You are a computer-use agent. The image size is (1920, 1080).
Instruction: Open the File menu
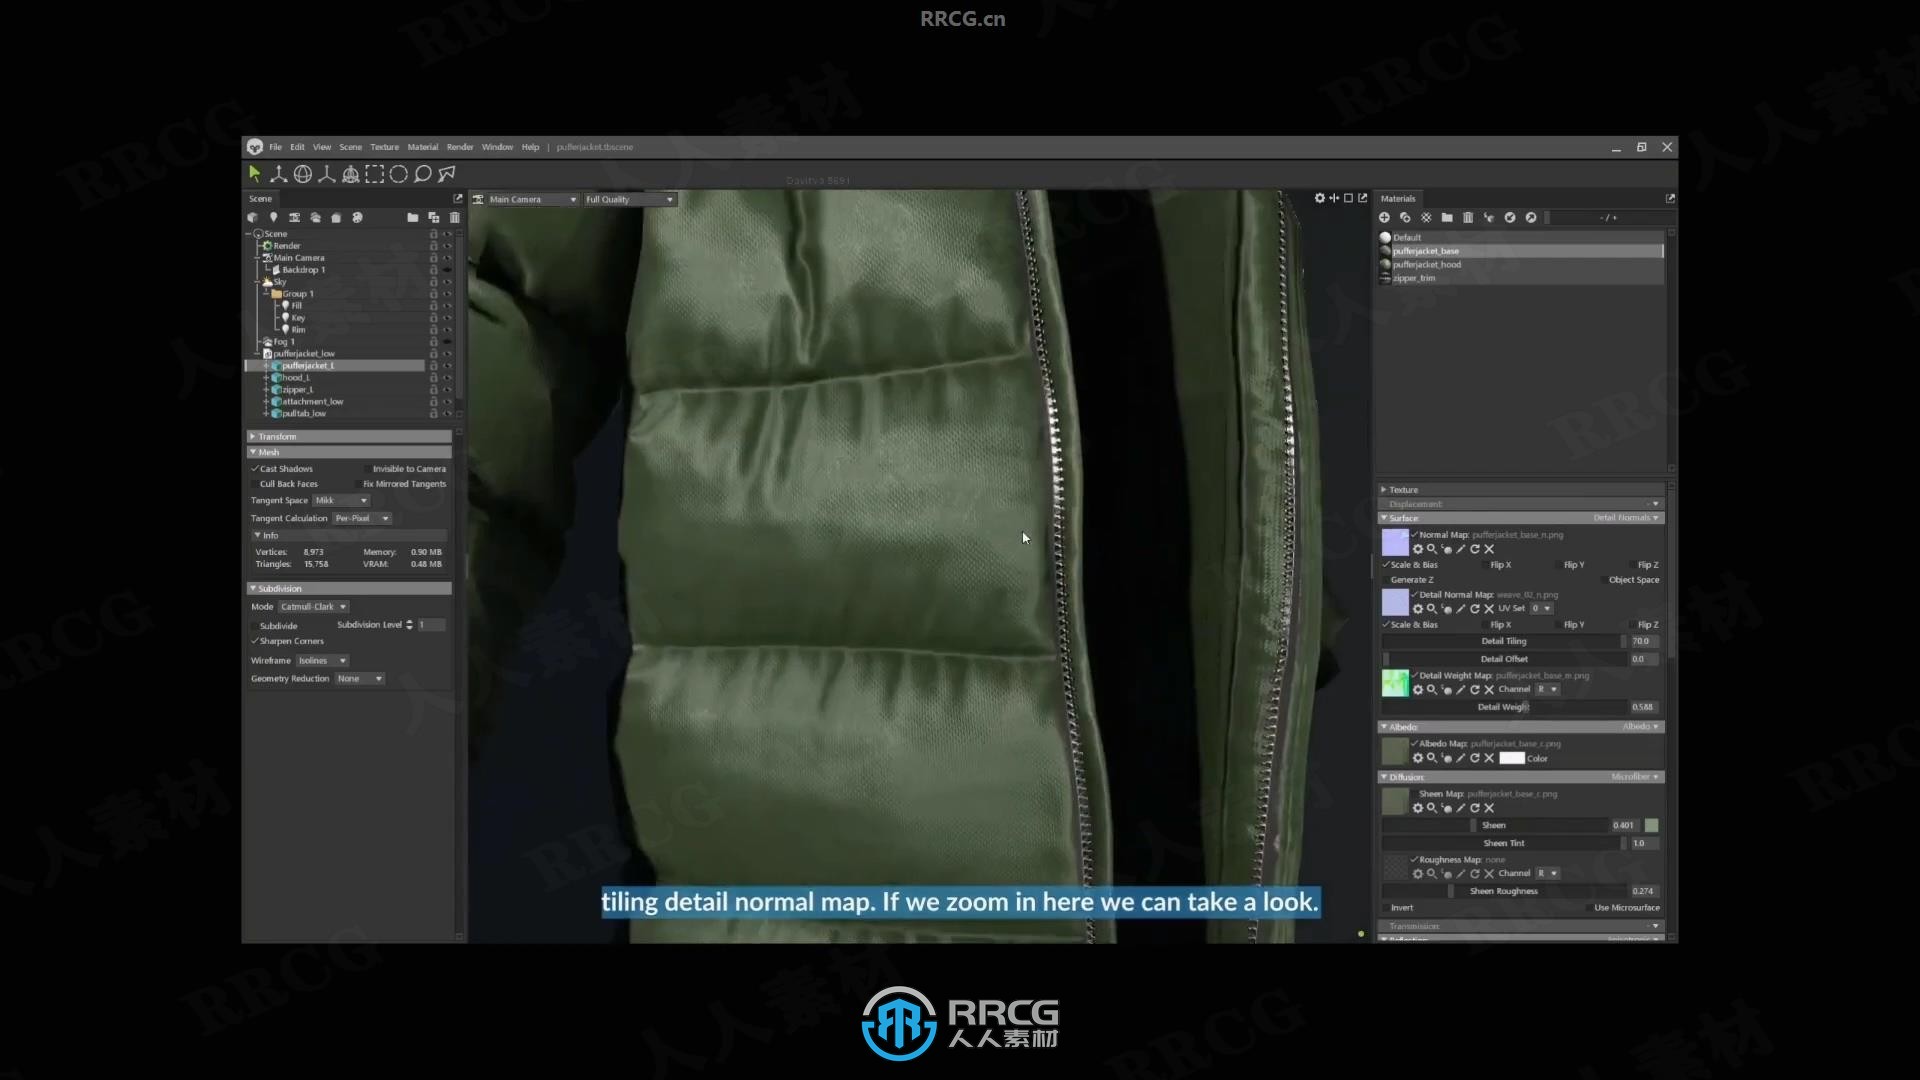pyautogui.click(x=275, y=147)
